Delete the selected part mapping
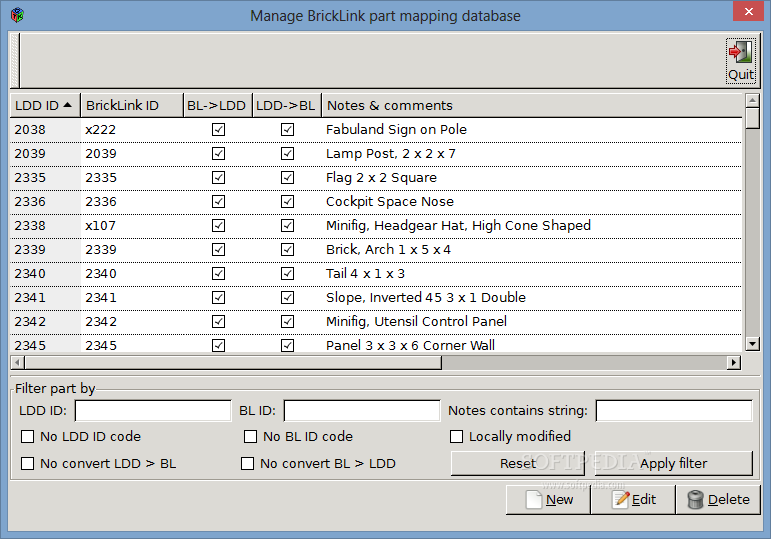771x539 pixels. point(718,500)
